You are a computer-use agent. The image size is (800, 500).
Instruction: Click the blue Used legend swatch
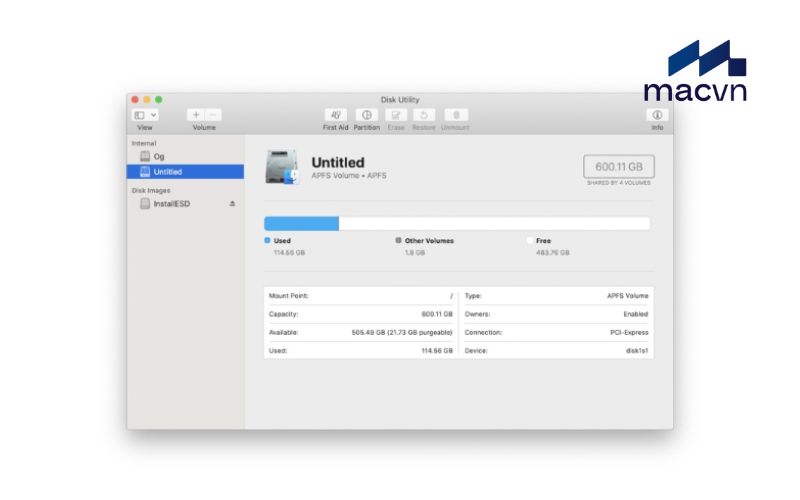coord(267,240)
